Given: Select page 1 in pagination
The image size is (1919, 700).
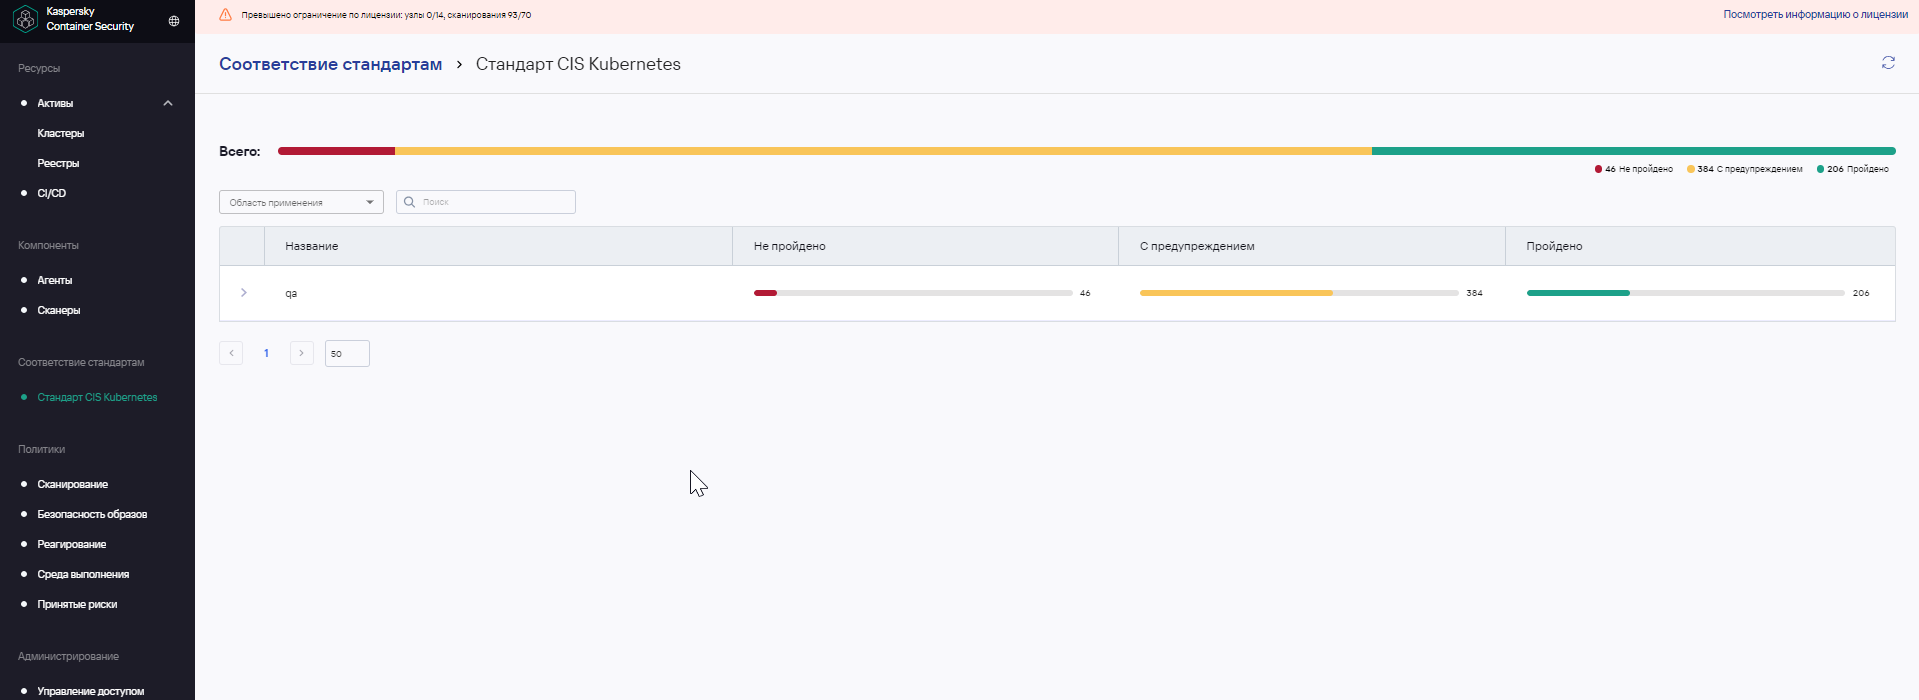Looking at the screenshot, I should [266, 353].
